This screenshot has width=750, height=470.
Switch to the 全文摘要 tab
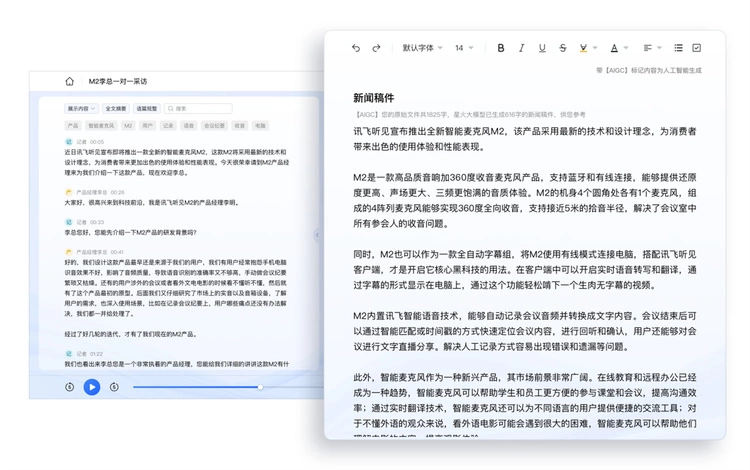coord(114,108)
